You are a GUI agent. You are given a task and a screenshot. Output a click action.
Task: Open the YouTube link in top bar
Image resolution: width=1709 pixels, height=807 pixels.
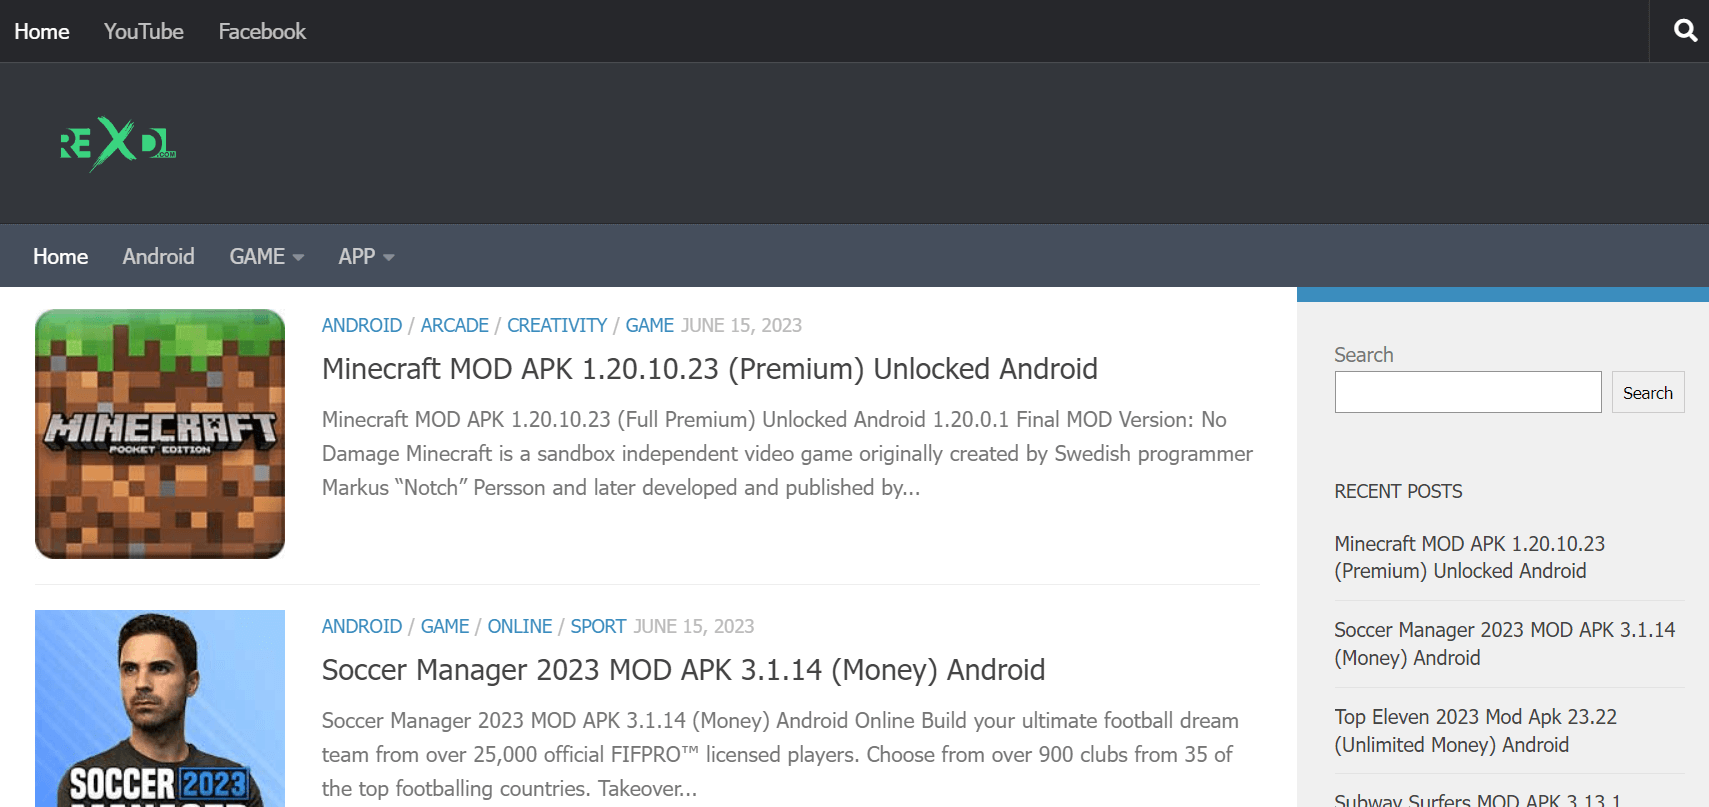pyautogui.click(x=144, y=31)
